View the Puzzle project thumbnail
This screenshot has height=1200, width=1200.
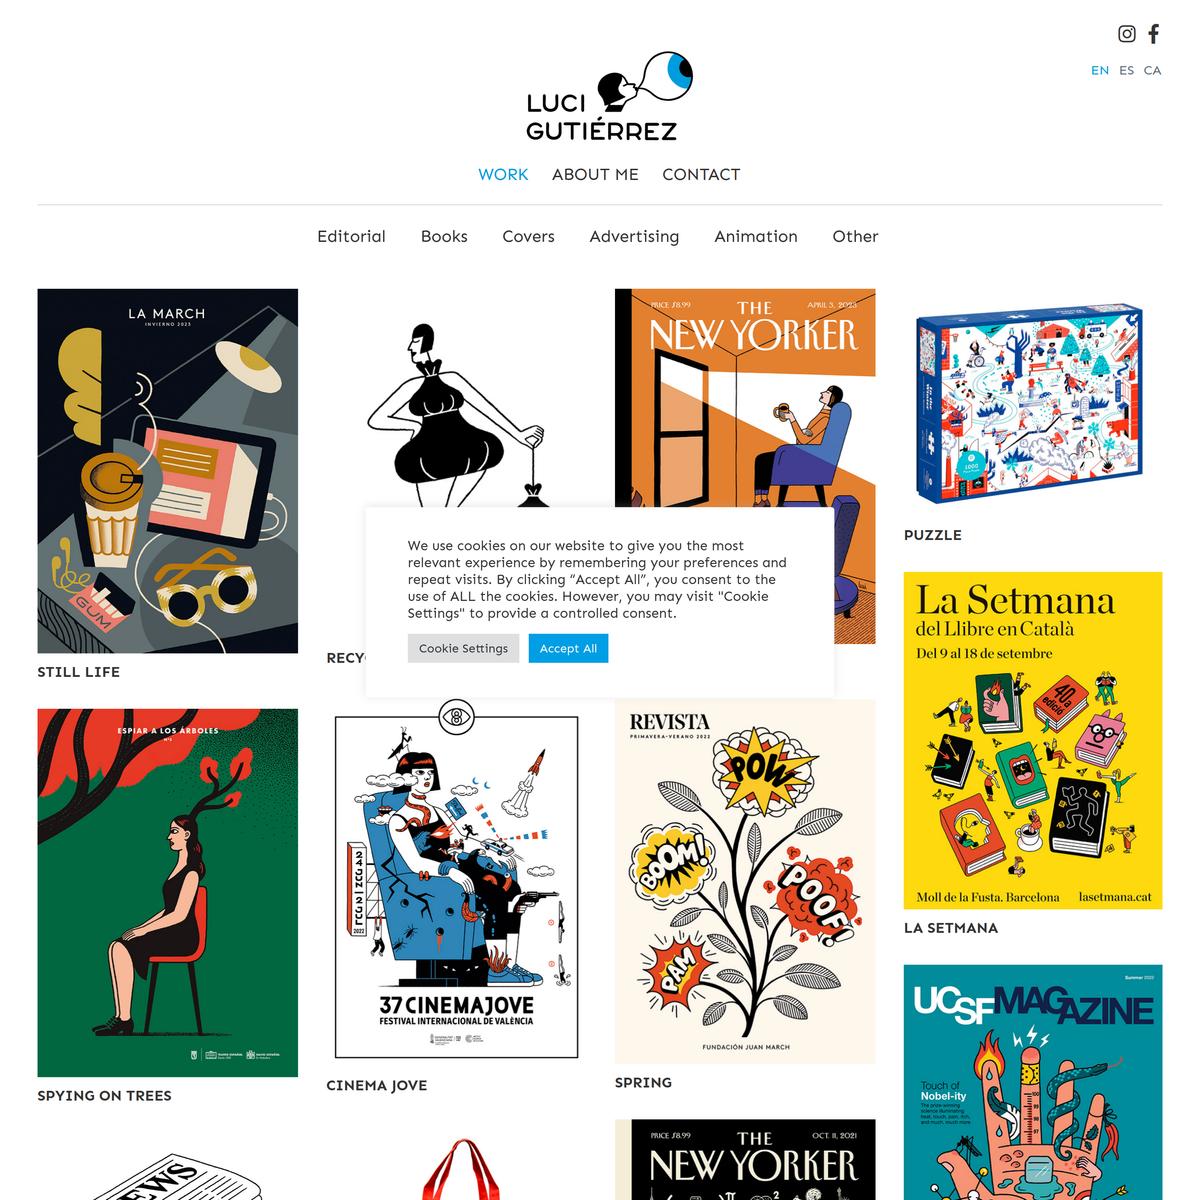[1033, 403]
